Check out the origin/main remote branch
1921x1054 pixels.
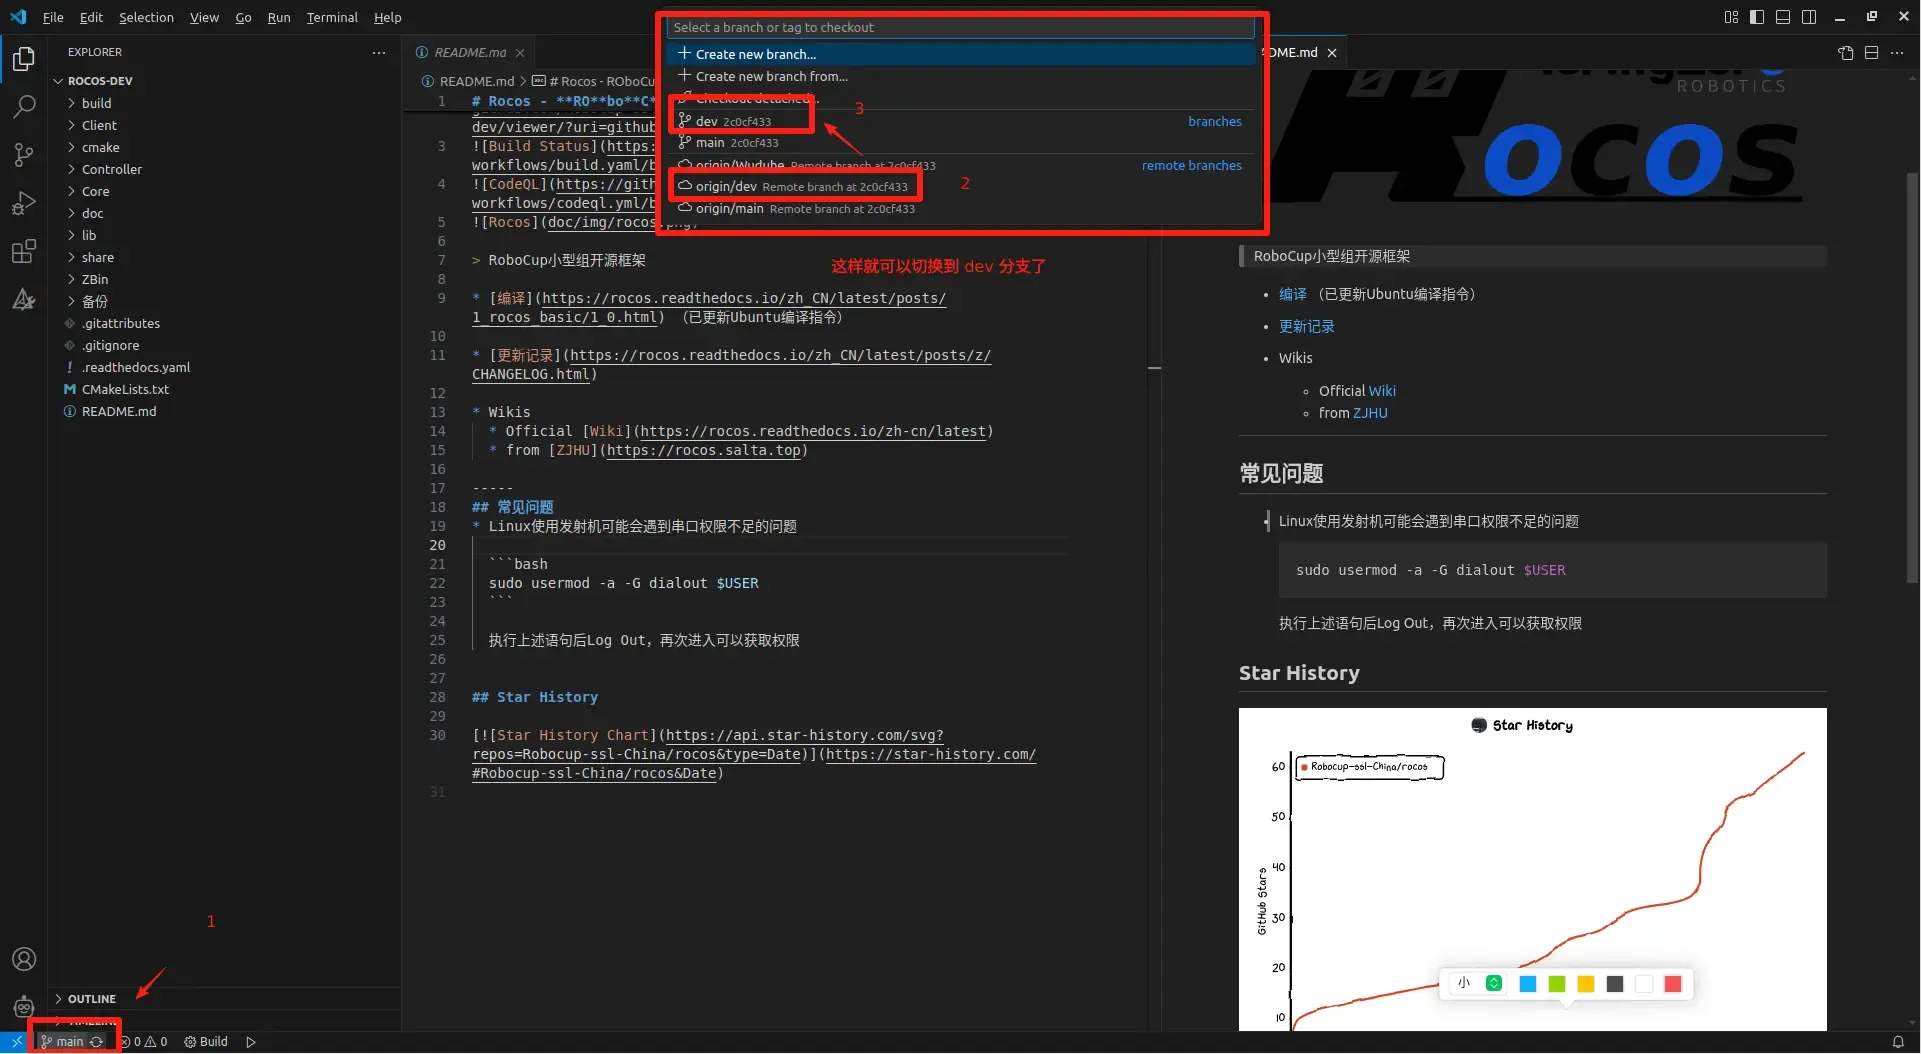tap(960, 209)
